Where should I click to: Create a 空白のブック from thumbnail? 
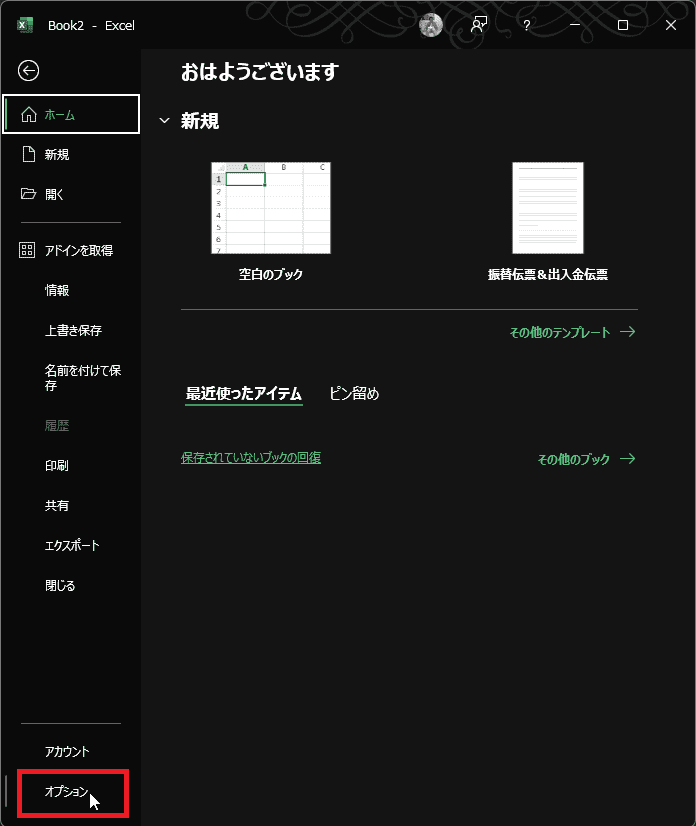pos(271,208)
